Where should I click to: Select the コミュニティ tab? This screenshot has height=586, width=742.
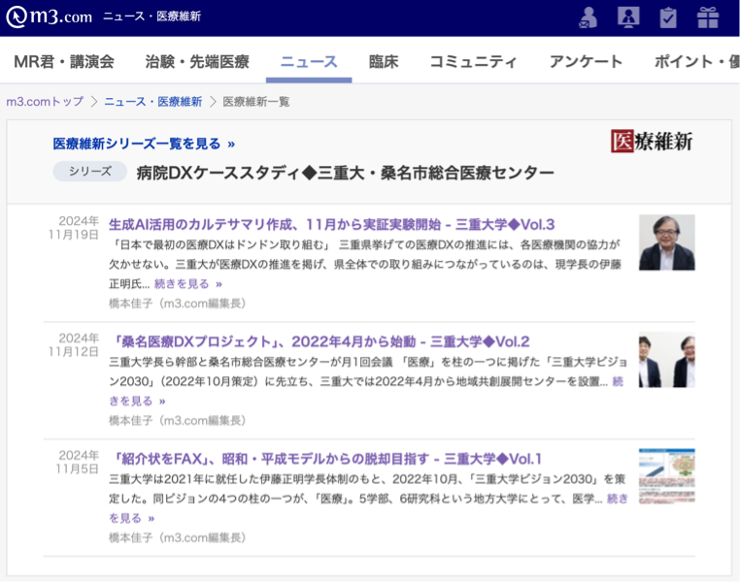coord(473,62)
